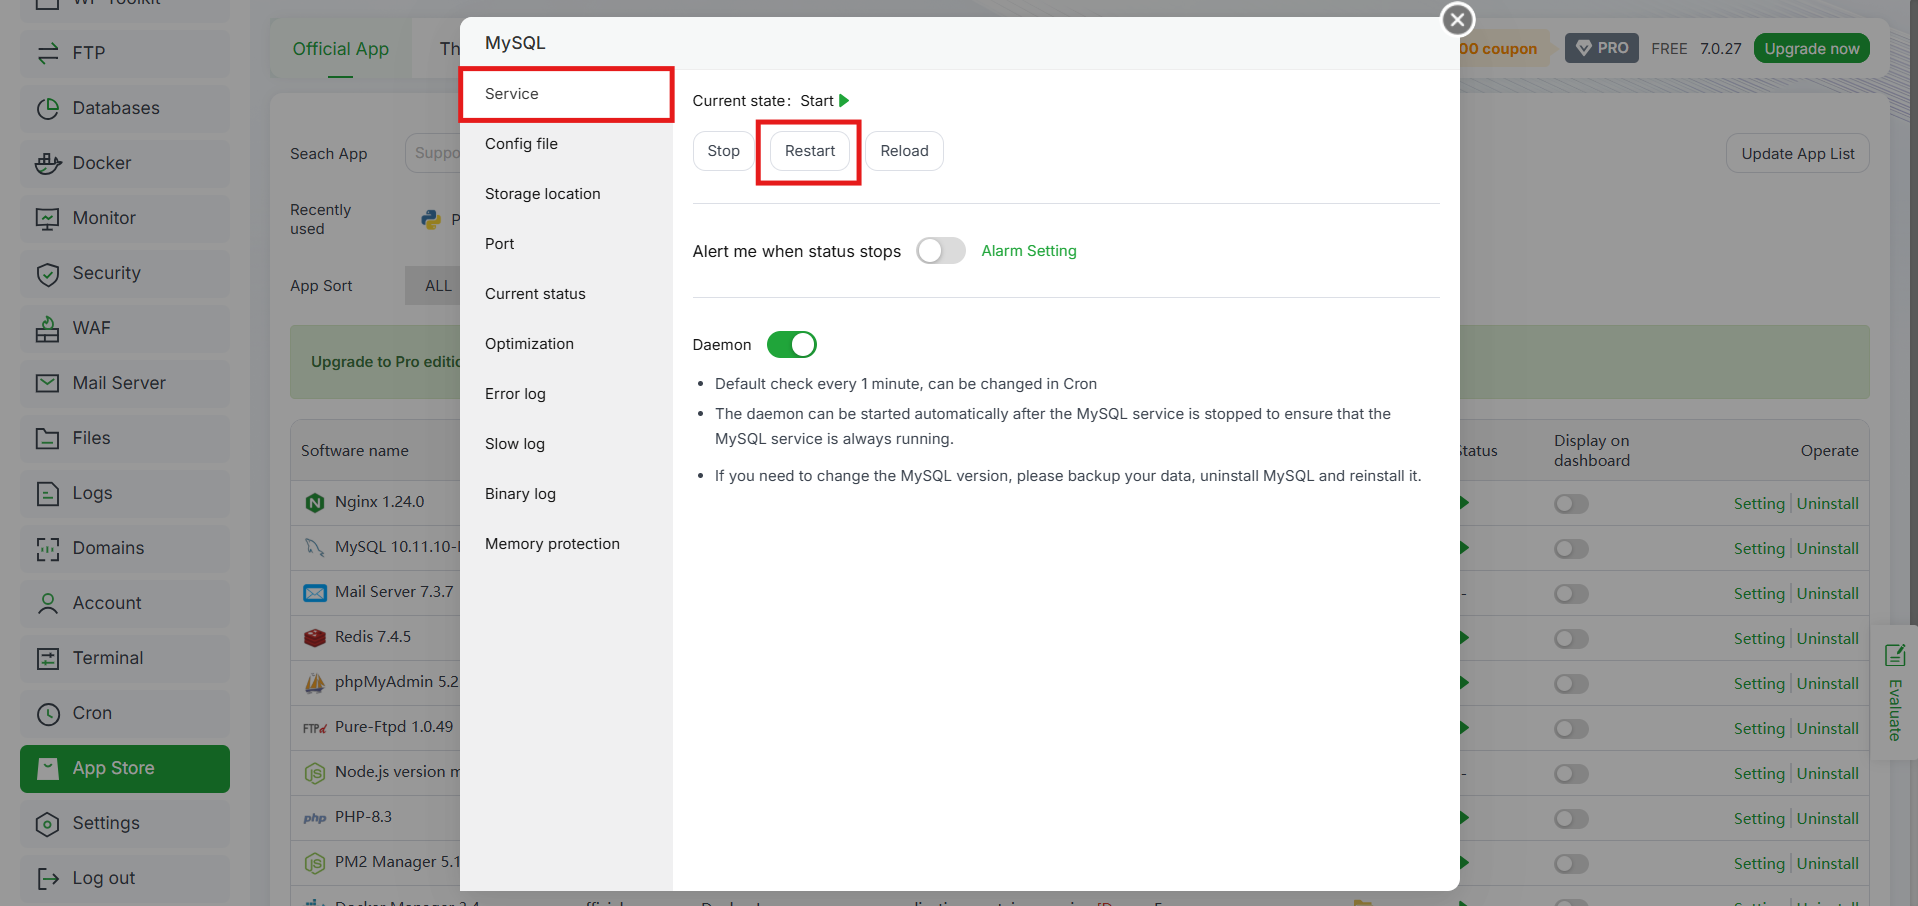
Task: Open the WAF sidebar icon
Action: pos(48,328)
